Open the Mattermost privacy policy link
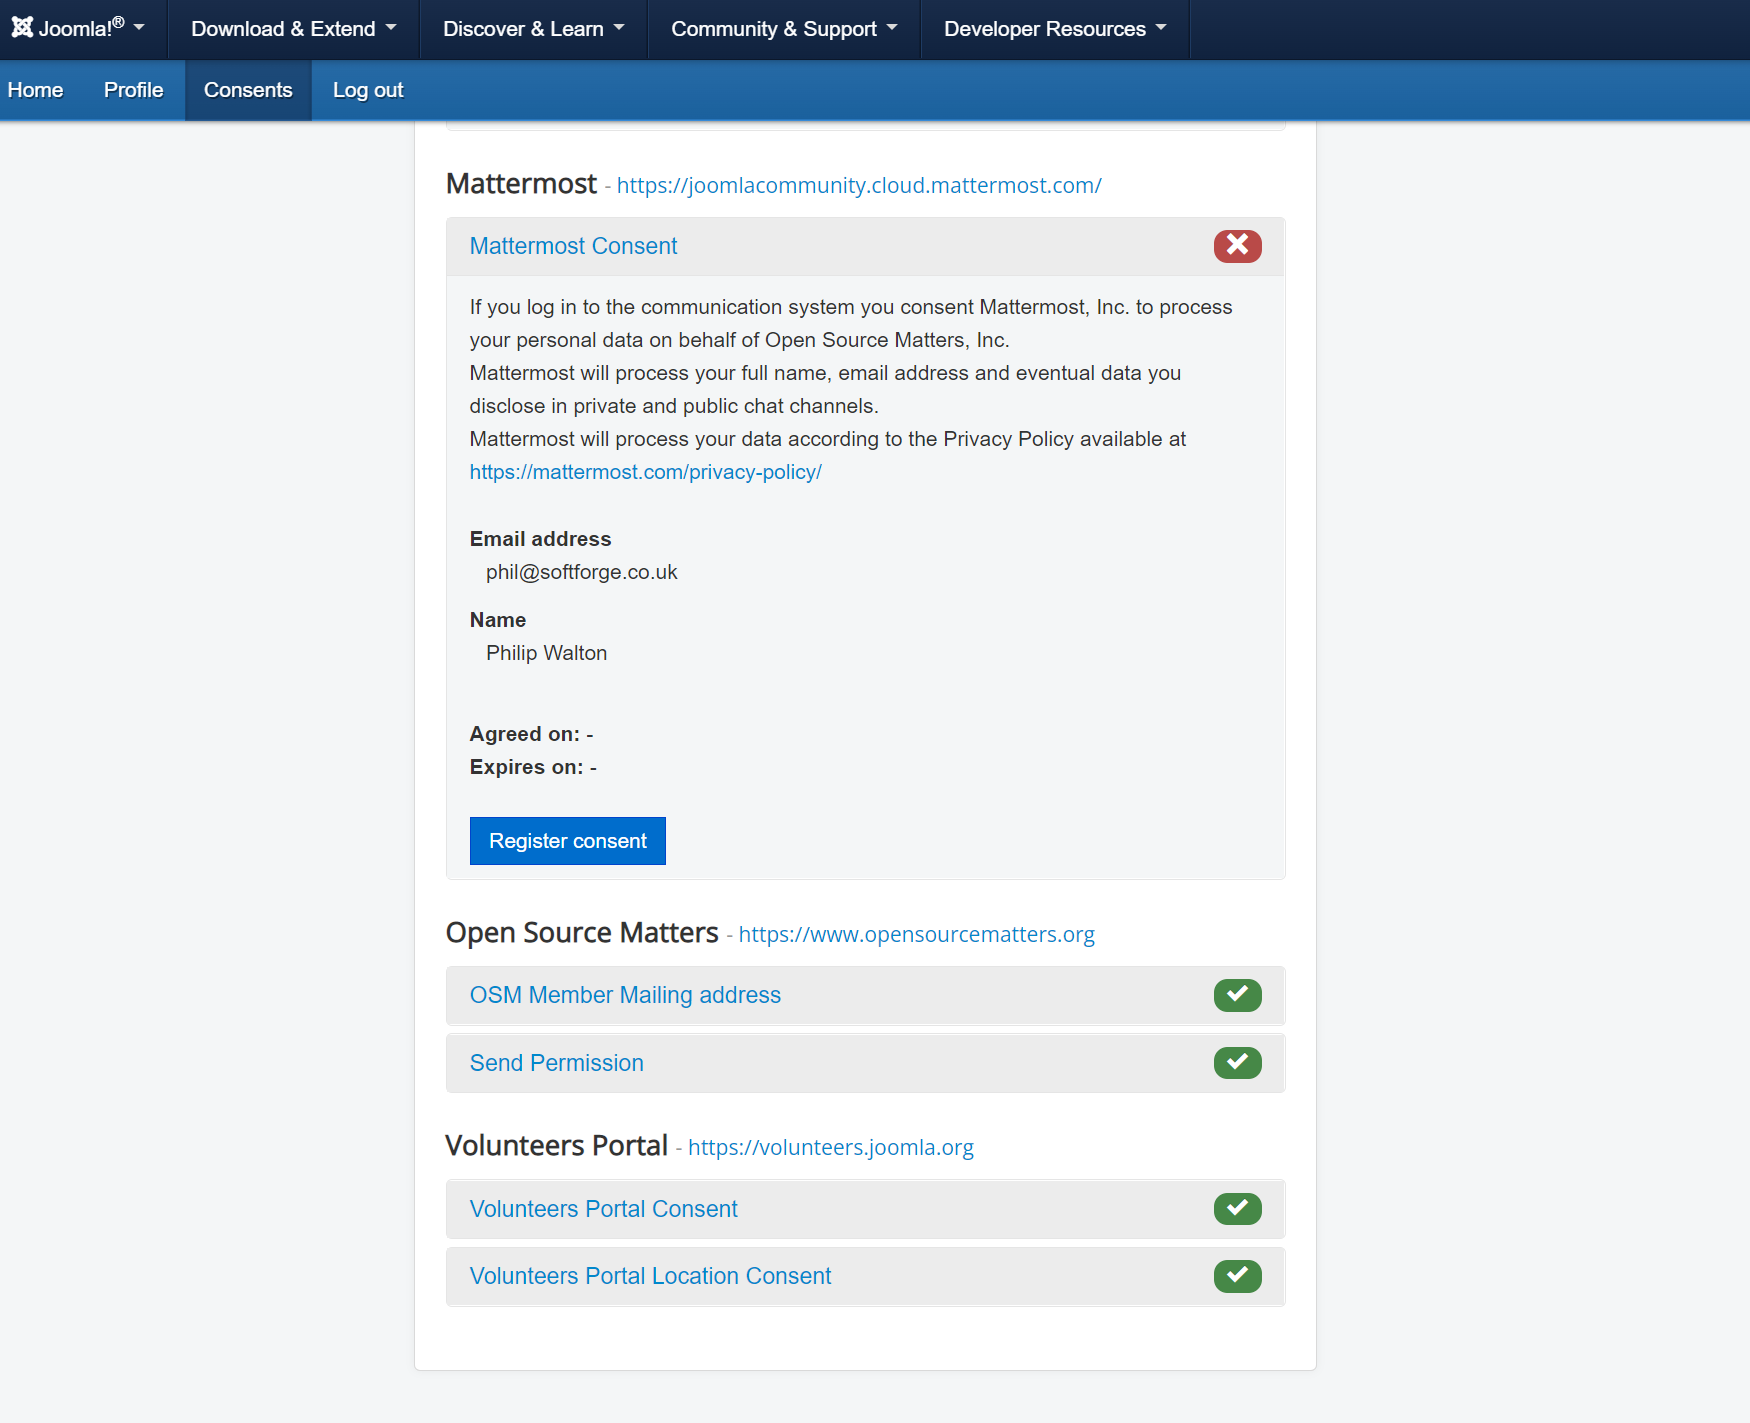Viewport: 1750px width, 1423px height. click(x=645, y=472)
